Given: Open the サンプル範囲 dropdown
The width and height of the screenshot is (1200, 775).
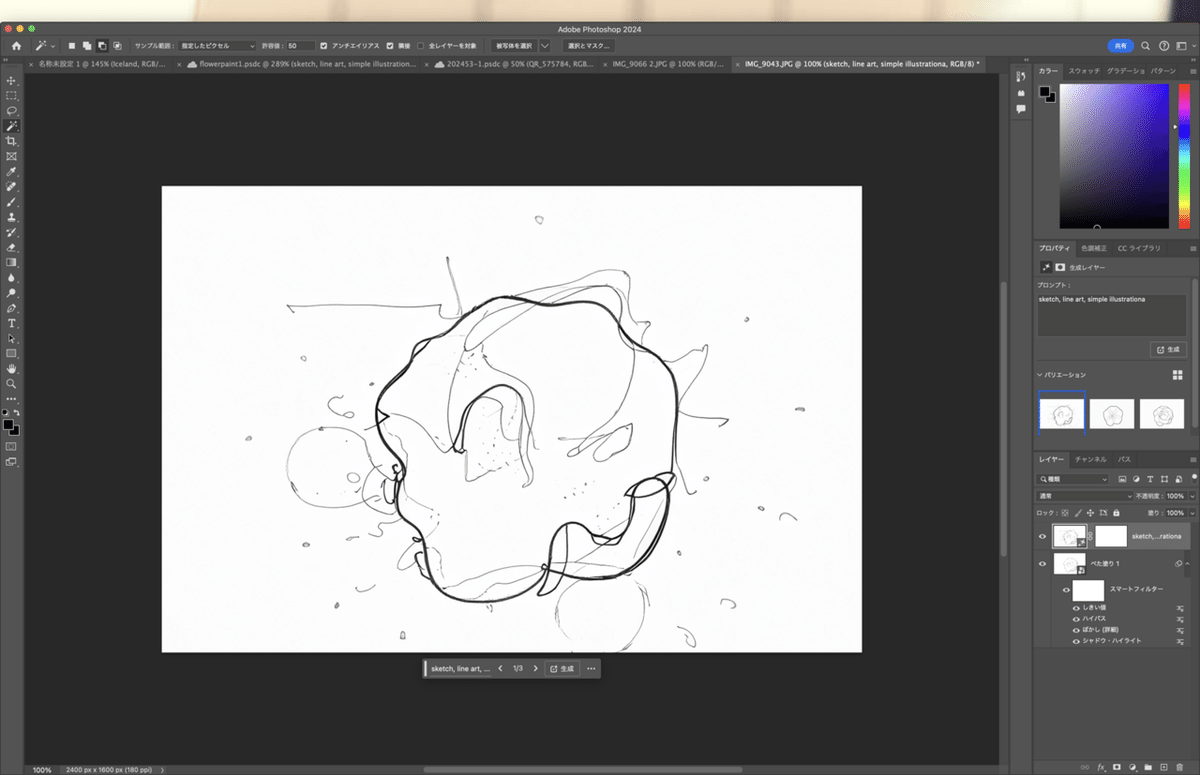Looking at the screenshot, I should click(x=216, y=46).
